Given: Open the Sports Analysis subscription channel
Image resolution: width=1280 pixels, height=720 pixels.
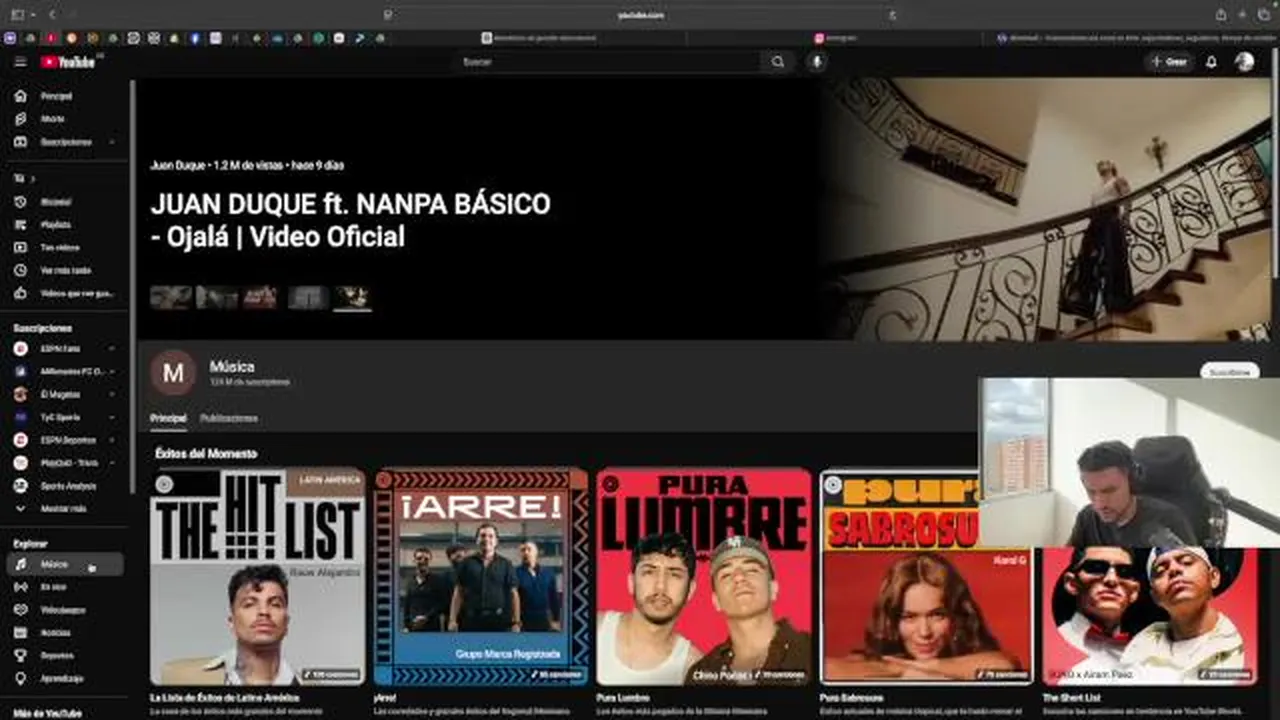Looking at the screenshot, I should pyautogui.click(x=65, y=486).
